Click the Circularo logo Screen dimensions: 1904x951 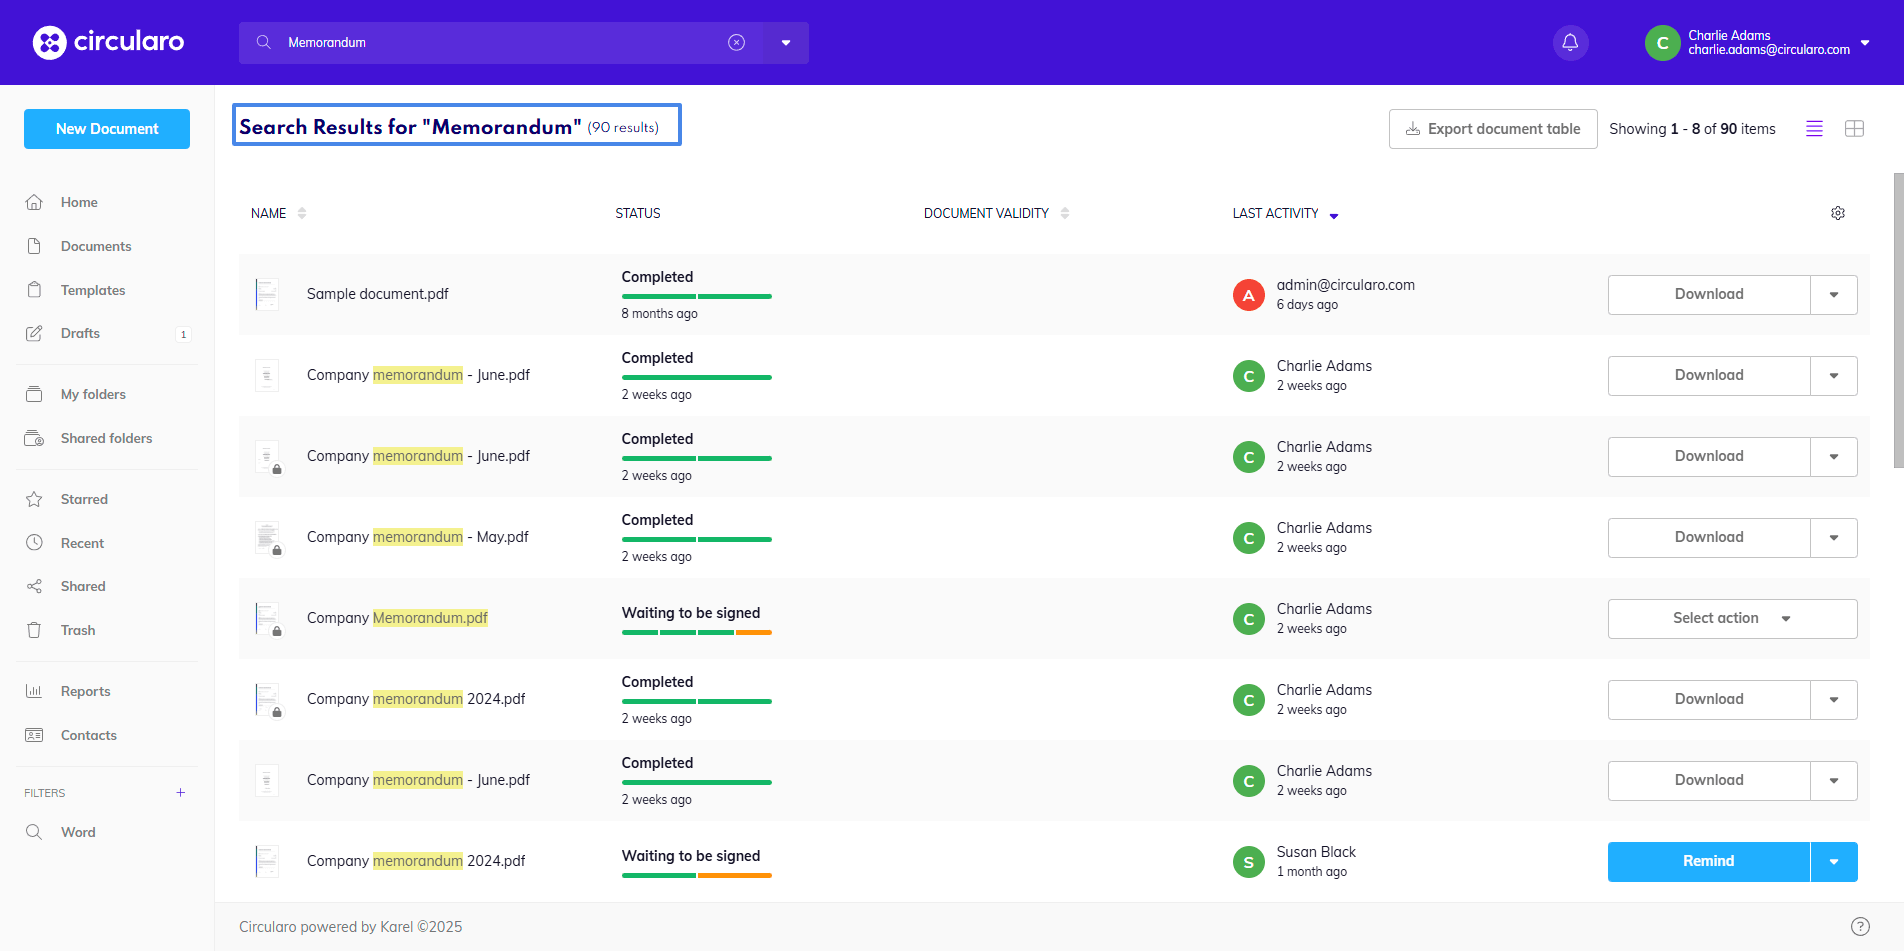108,42
